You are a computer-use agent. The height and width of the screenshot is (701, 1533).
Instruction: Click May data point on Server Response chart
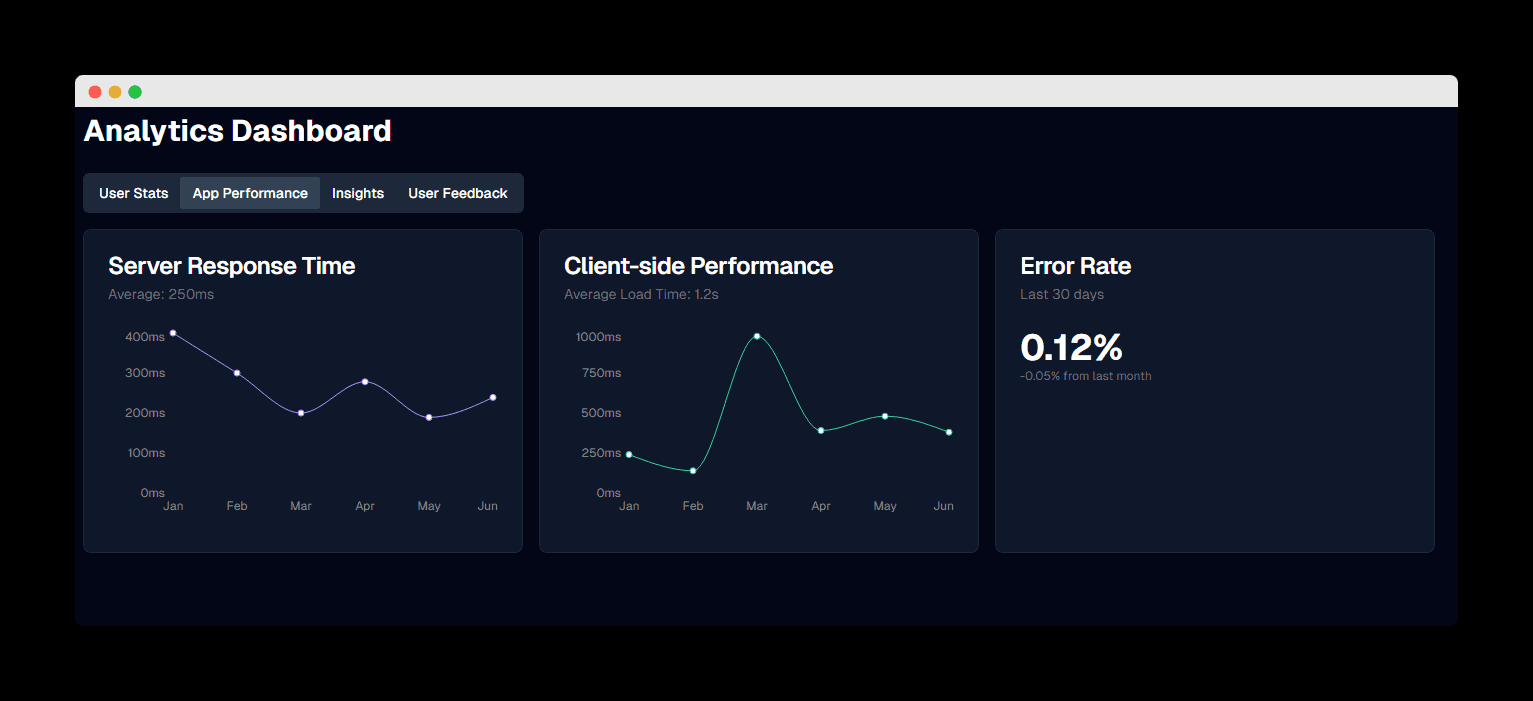[x=429, y=417]
